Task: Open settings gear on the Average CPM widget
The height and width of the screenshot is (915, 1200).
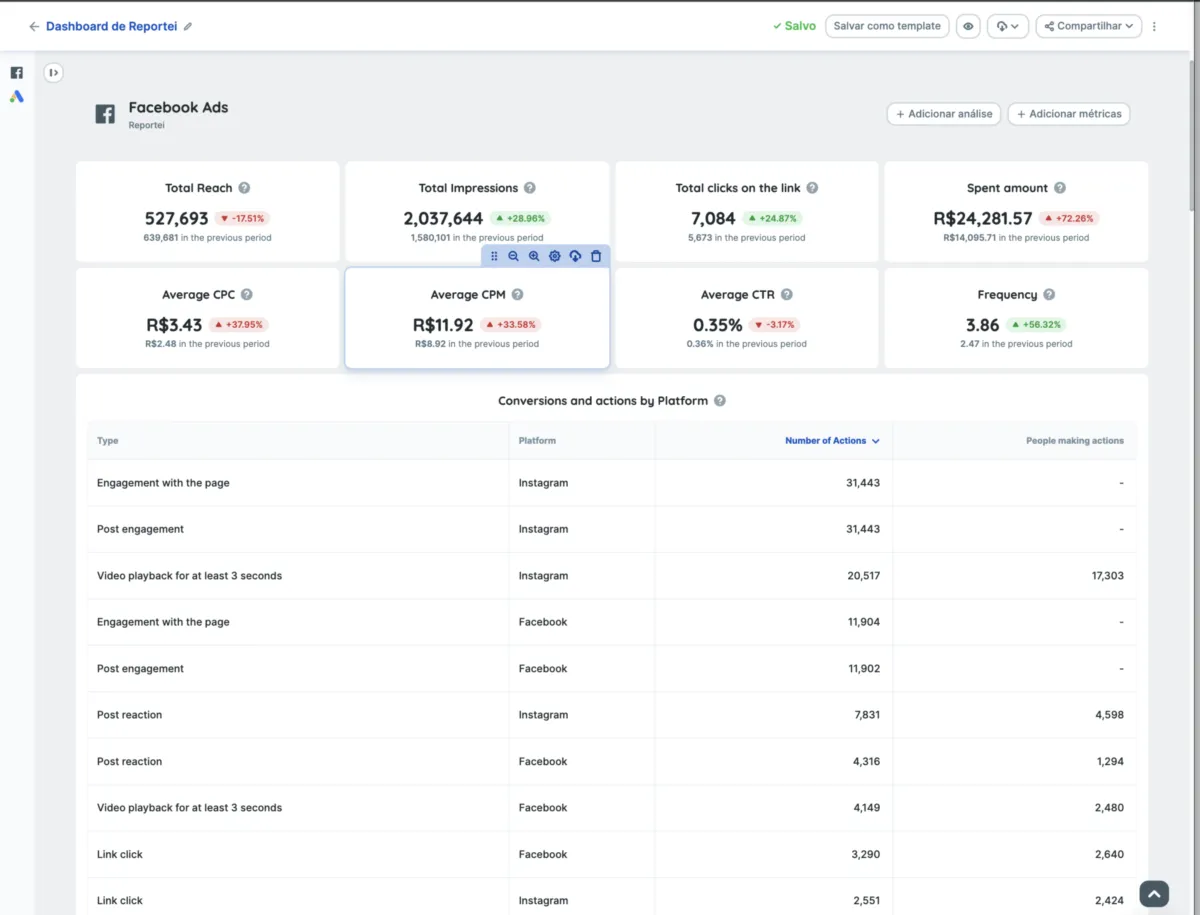Action: point(555,256)
